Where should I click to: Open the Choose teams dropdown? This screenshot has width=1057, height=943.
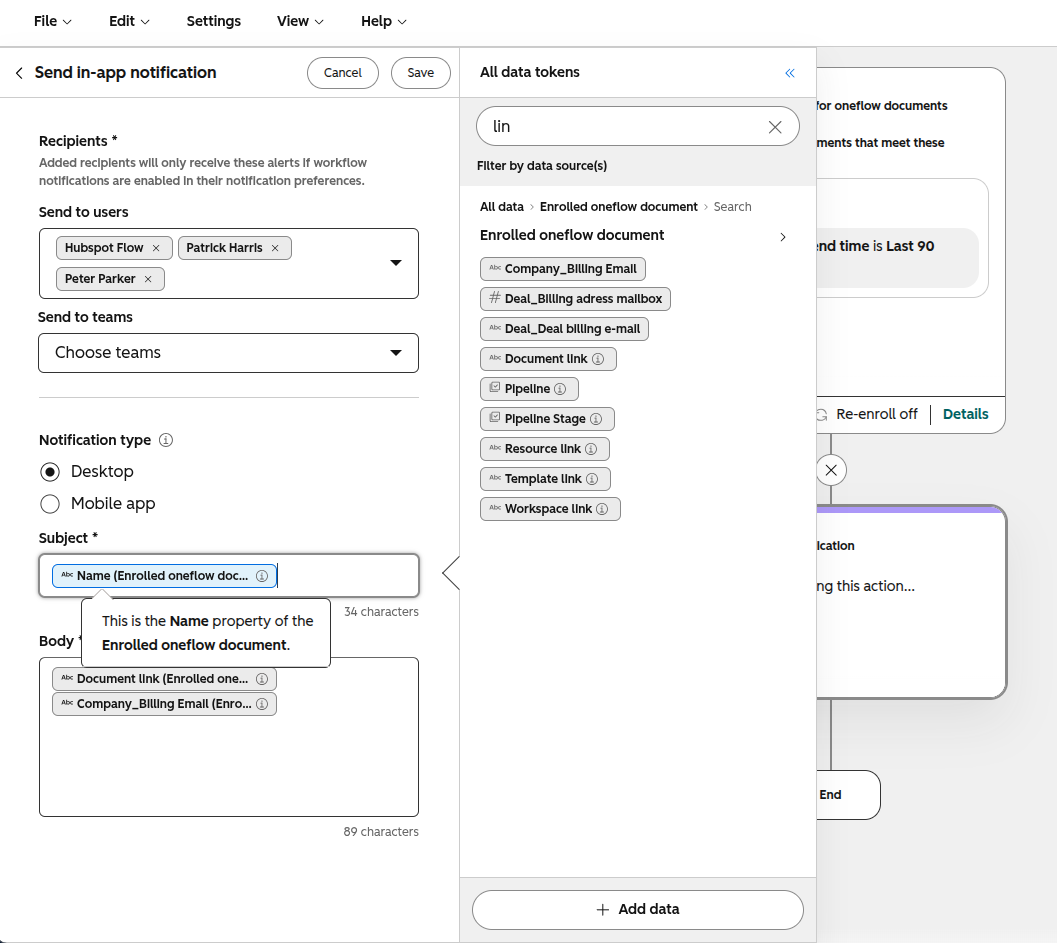pos(229,353)
